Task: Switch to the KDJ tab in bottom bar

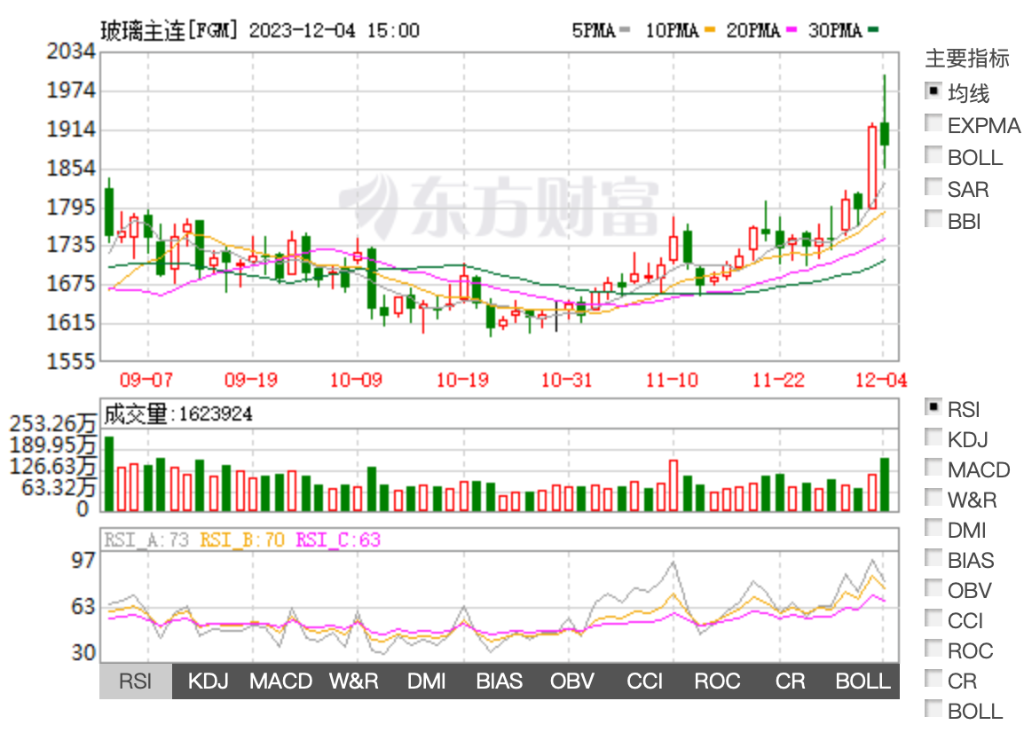Action: click(209, 681)
